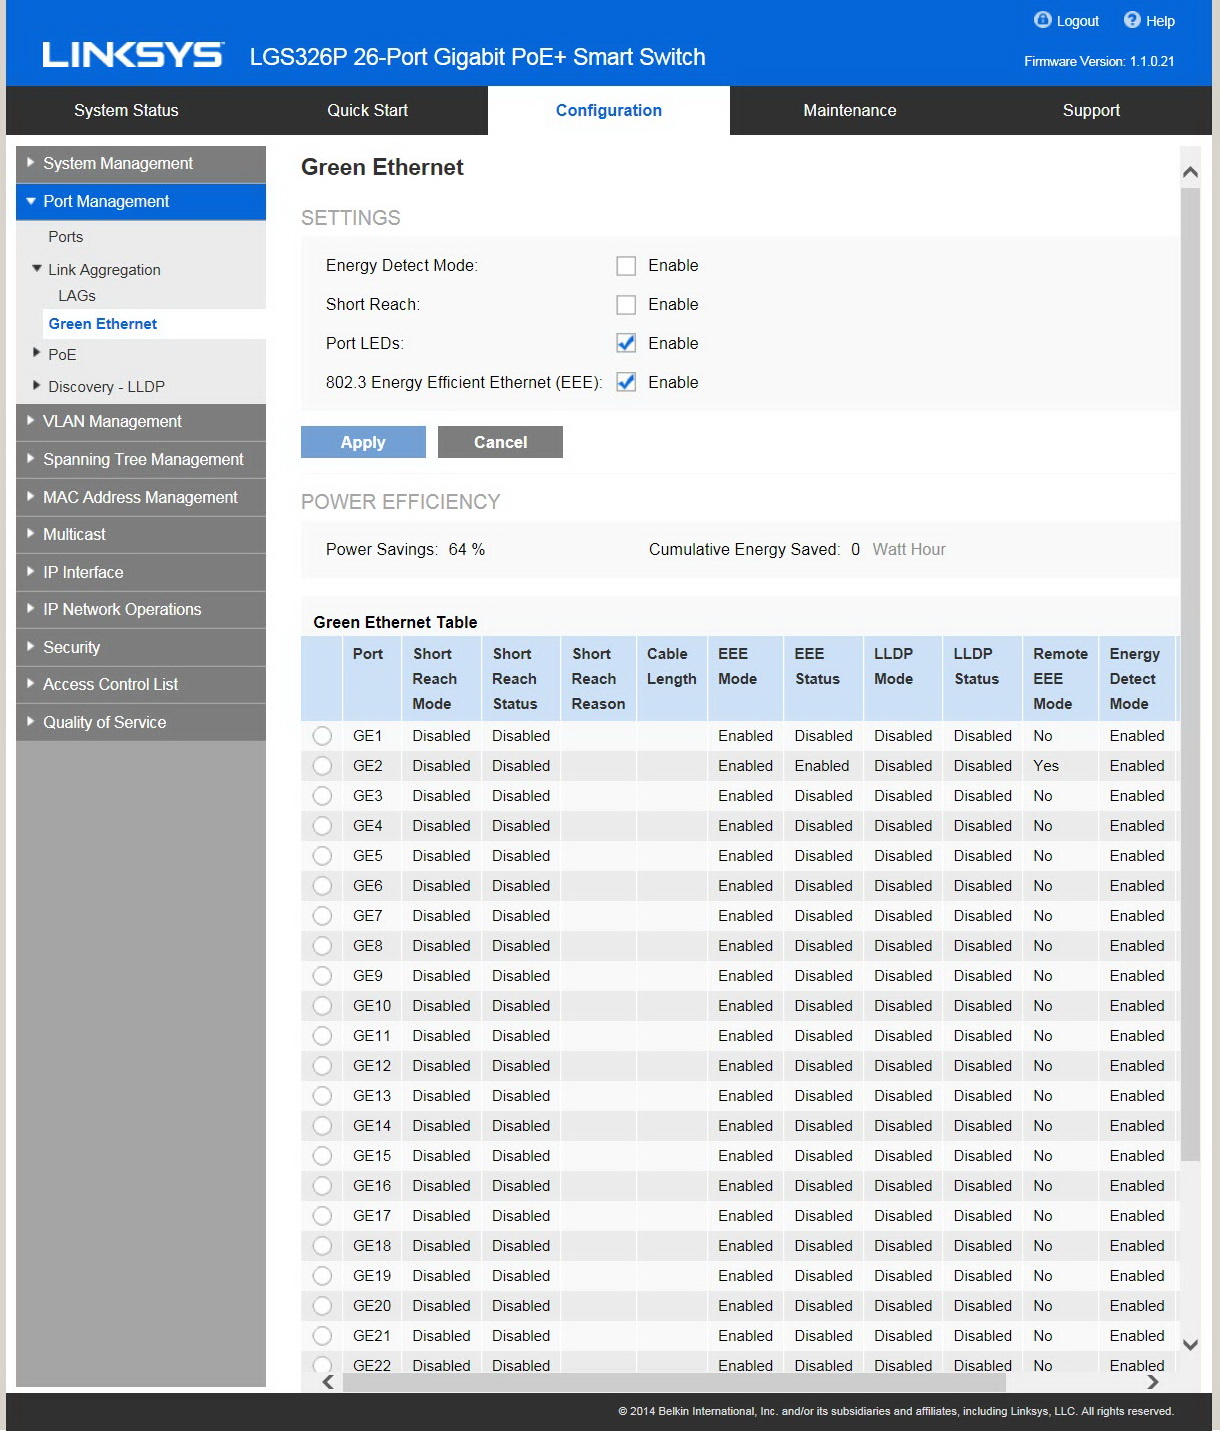Click the EEE Status column header
The width and height of the screenshot is (1220, 1431).
823,679
